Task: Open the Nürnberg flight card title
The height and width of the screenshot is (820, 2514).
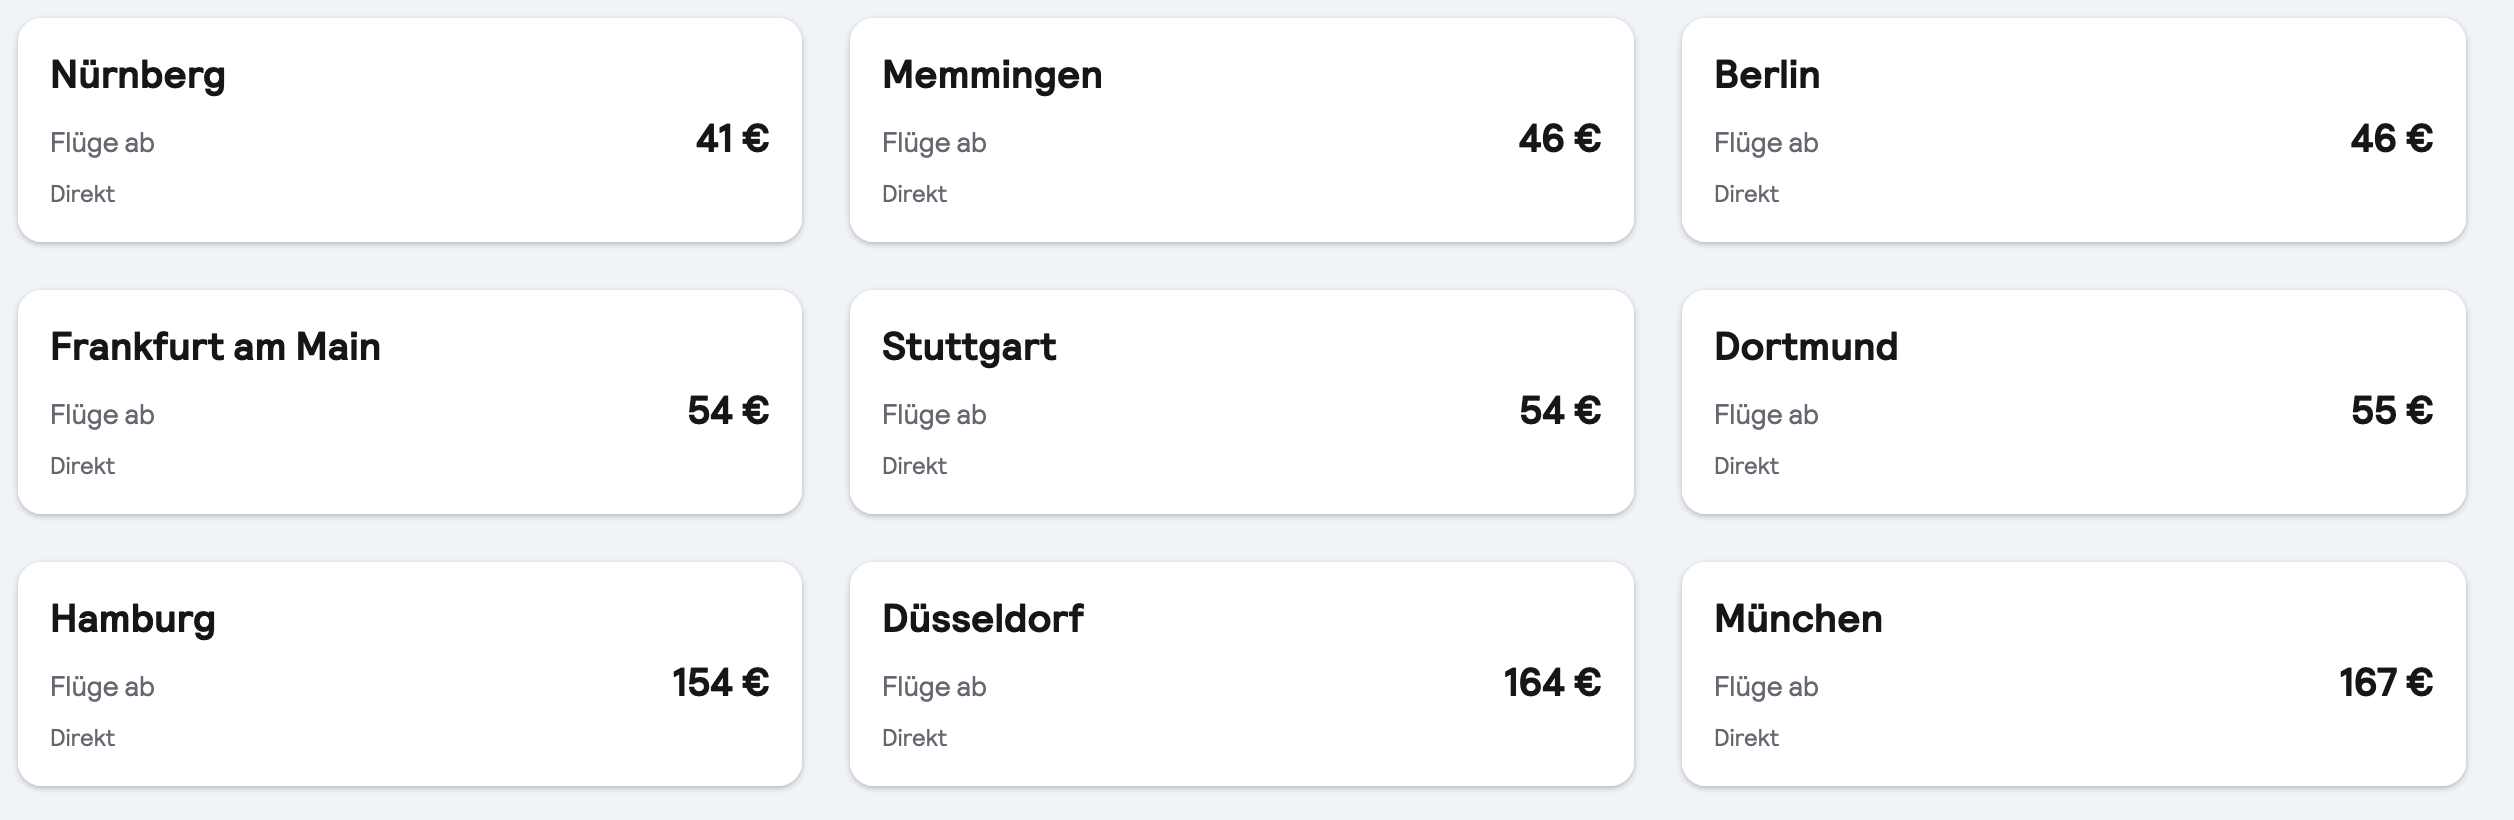Action: click(138, 76)
